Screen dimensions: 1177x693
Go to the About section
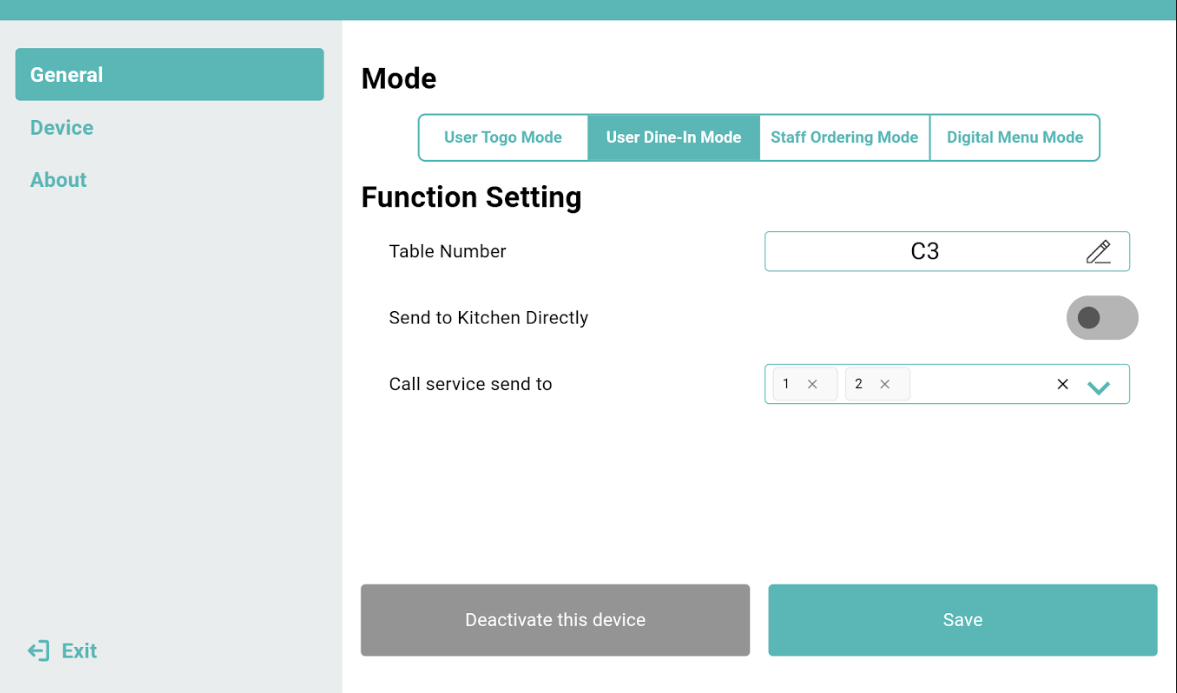pyautogui.click(x=58, y=180)
